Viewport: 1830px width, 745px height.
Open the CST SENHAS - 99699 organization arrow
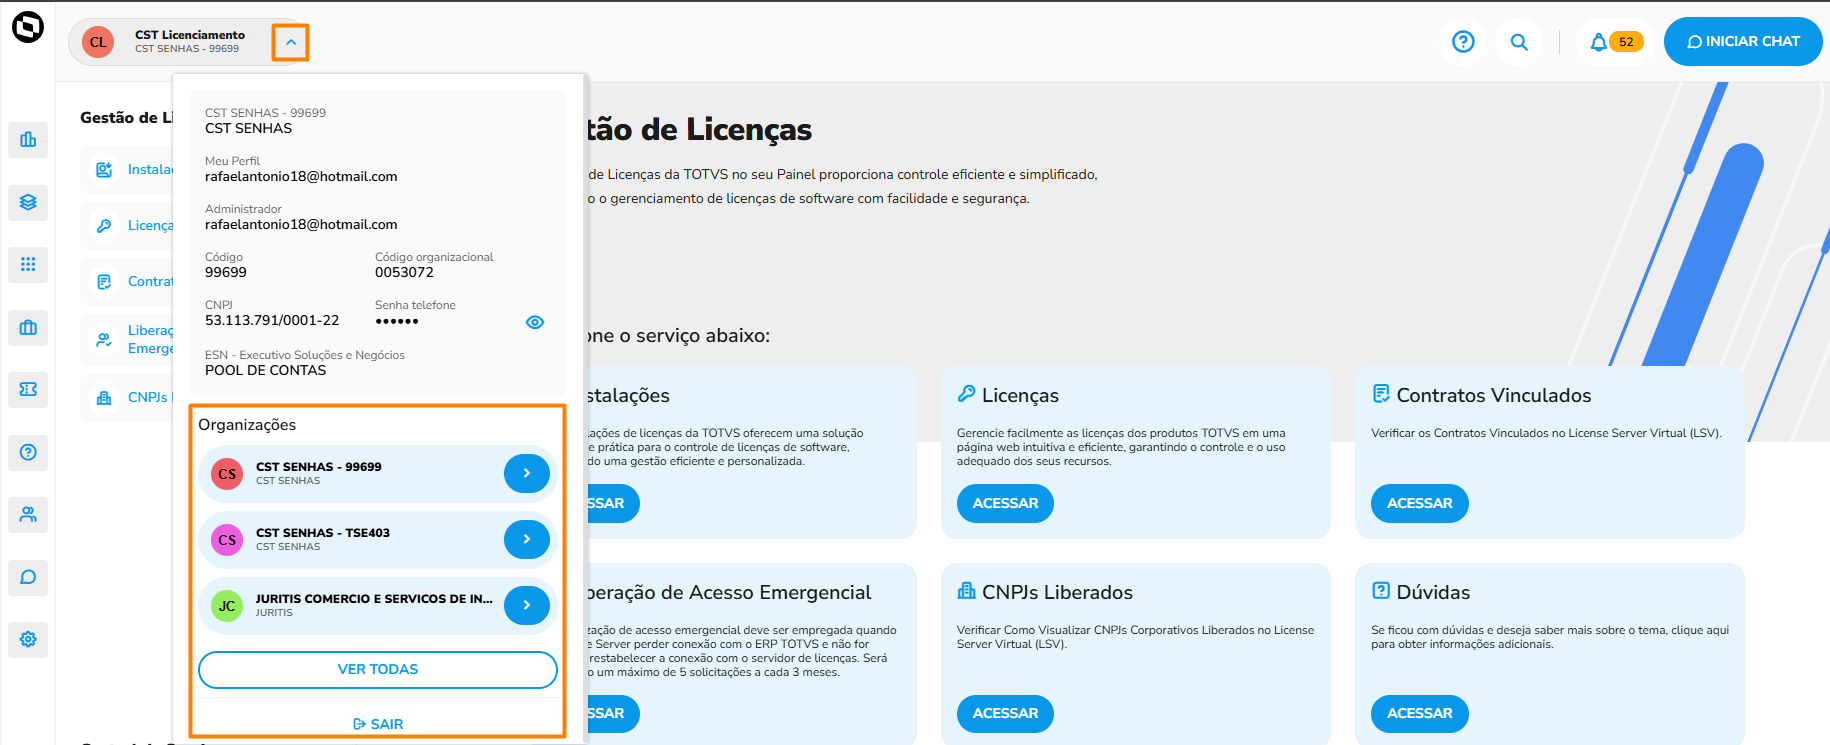527,473
